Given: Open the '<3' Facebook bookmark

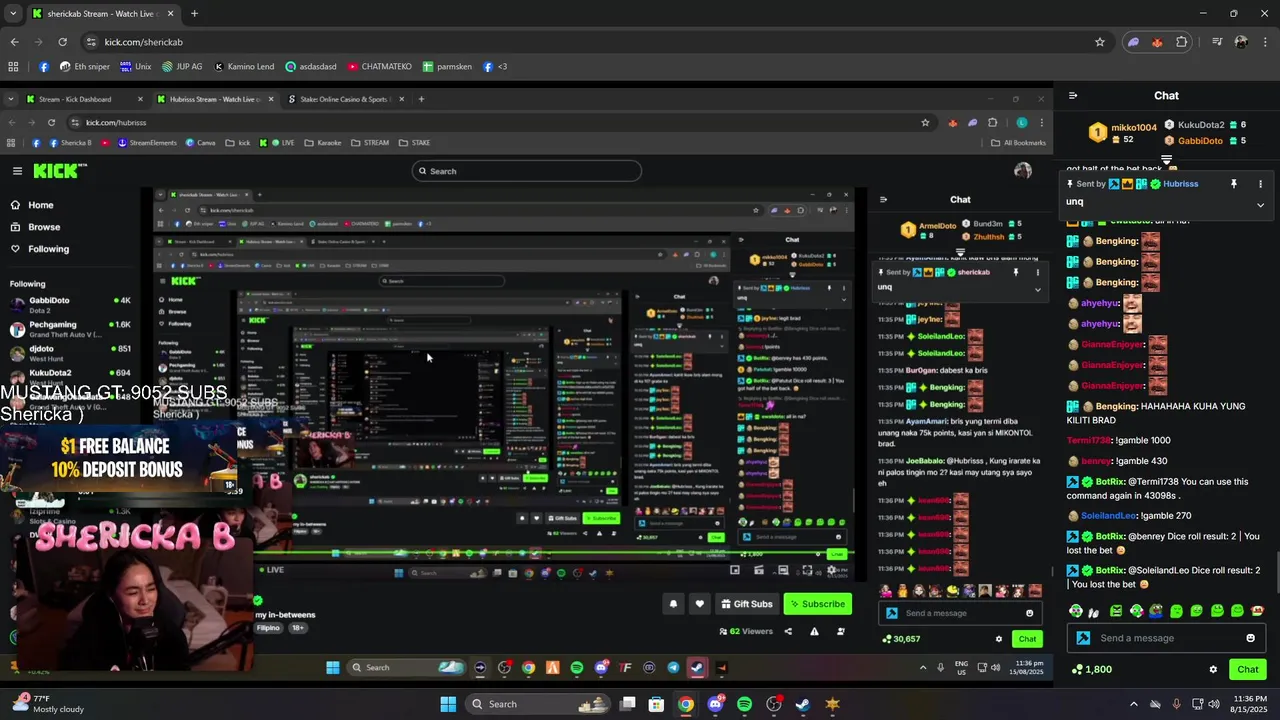Looking at the screenshot, I should click(495, 67).
